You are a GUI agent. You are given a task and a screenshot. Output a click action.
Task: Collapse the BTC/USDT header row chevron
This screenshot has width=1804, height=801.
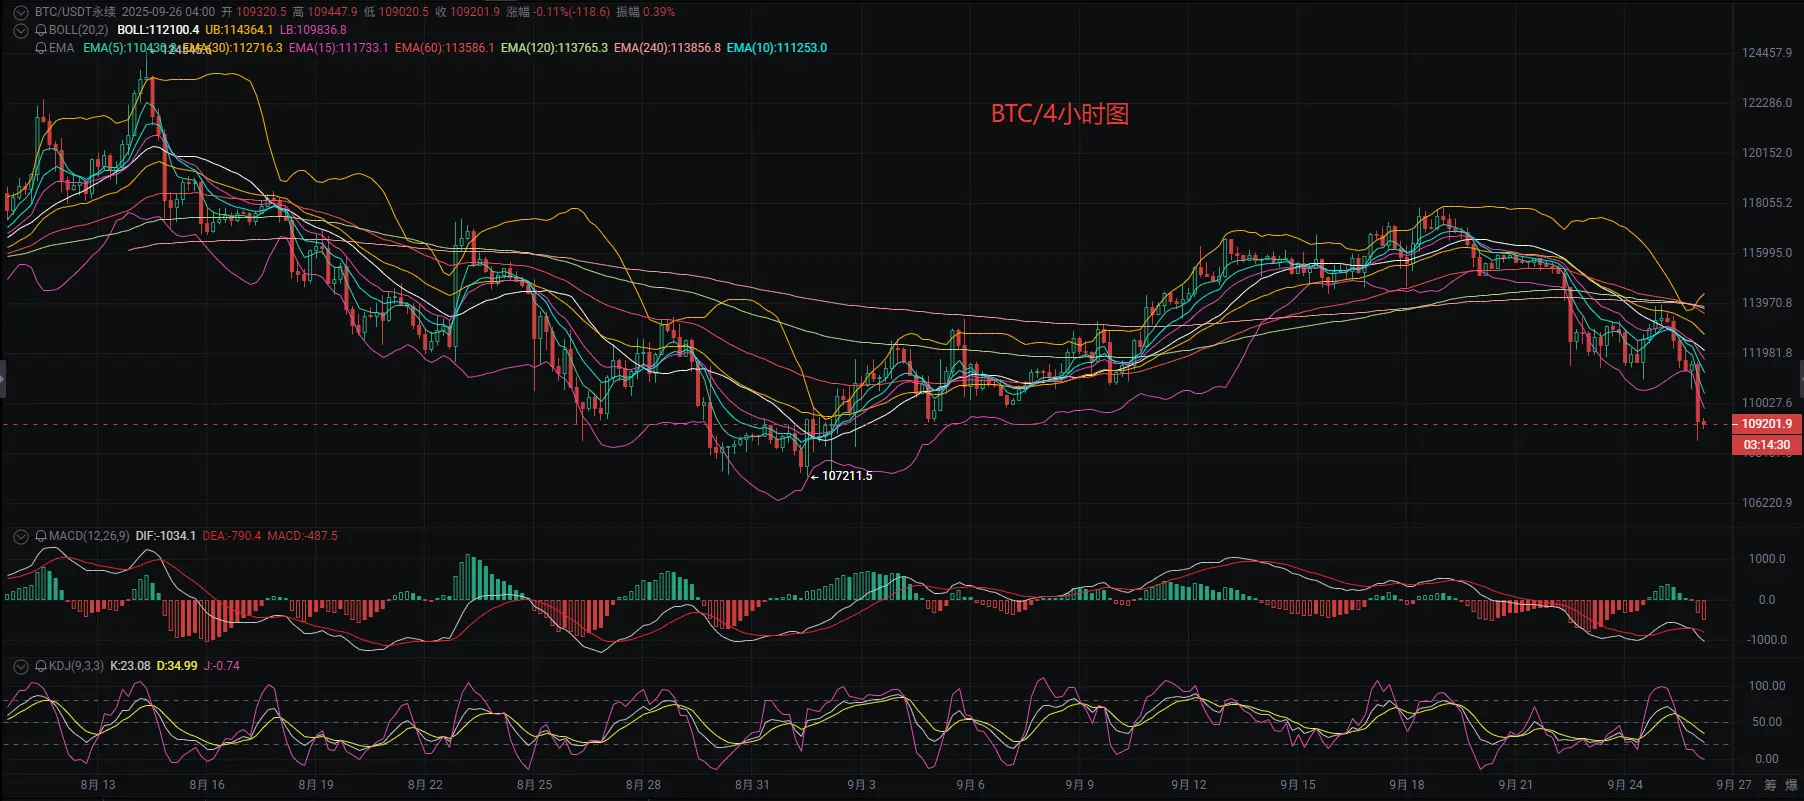pyautogui.click(x=20, y=12)
